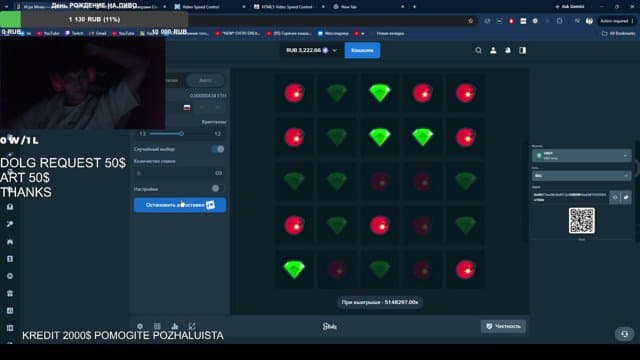Click the Stake logo below the board
Image resolution: width=640 pixels, height=360 pixels.
click(x=330, y=326)
